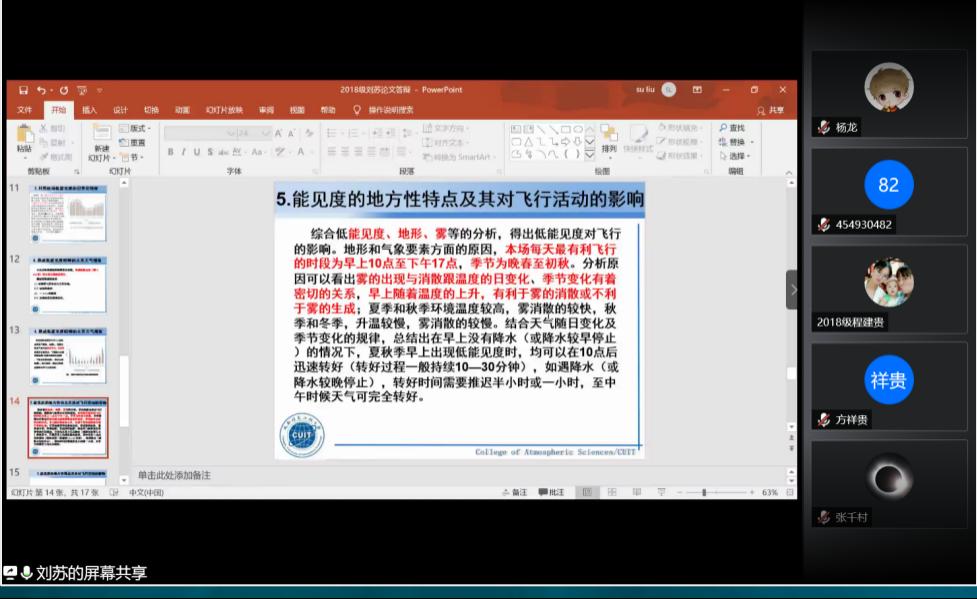The image size is (977, 599).
Task: Switch to Slide Sorter view icon
Action: tap(610, 492)
